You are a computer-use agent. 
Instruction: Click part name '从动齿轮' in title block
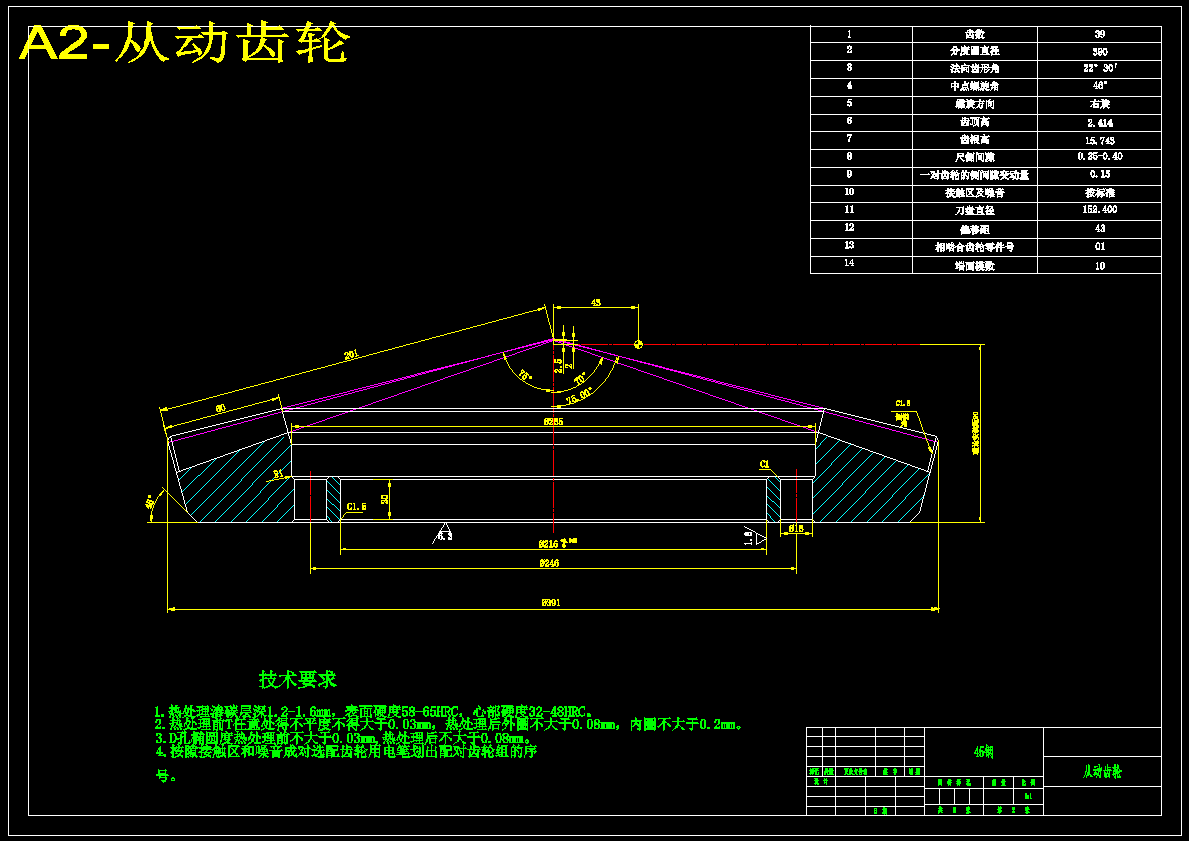(x=1102, y=772)
